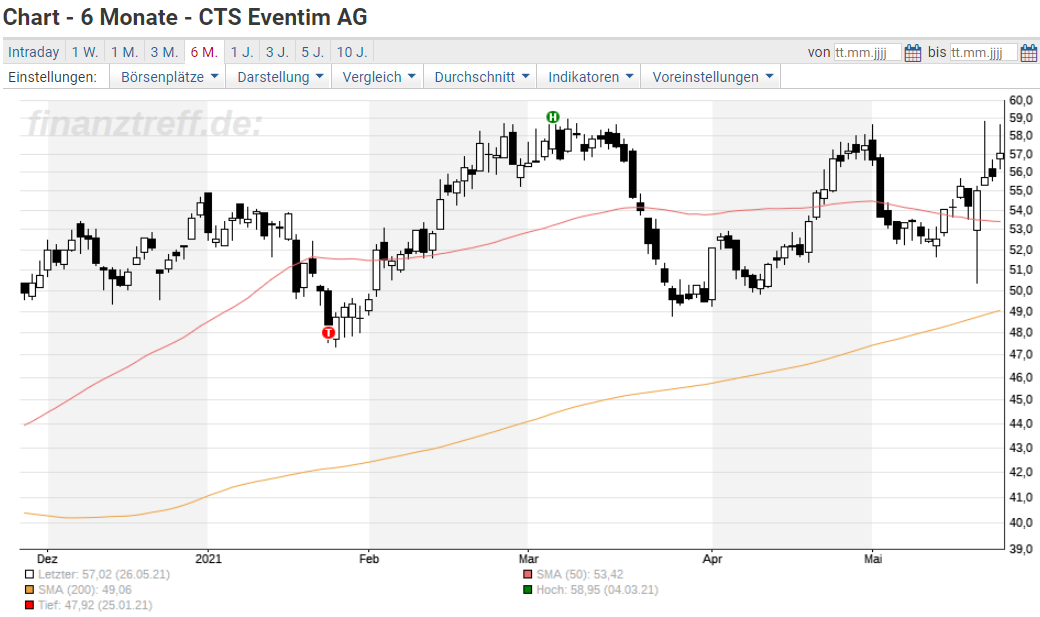Image resolution: width=1040 pixels, height=617 pixels.
Task: Select the 3 M. timeframe tab
Action: pyautogui.click(x=164, y=52)
